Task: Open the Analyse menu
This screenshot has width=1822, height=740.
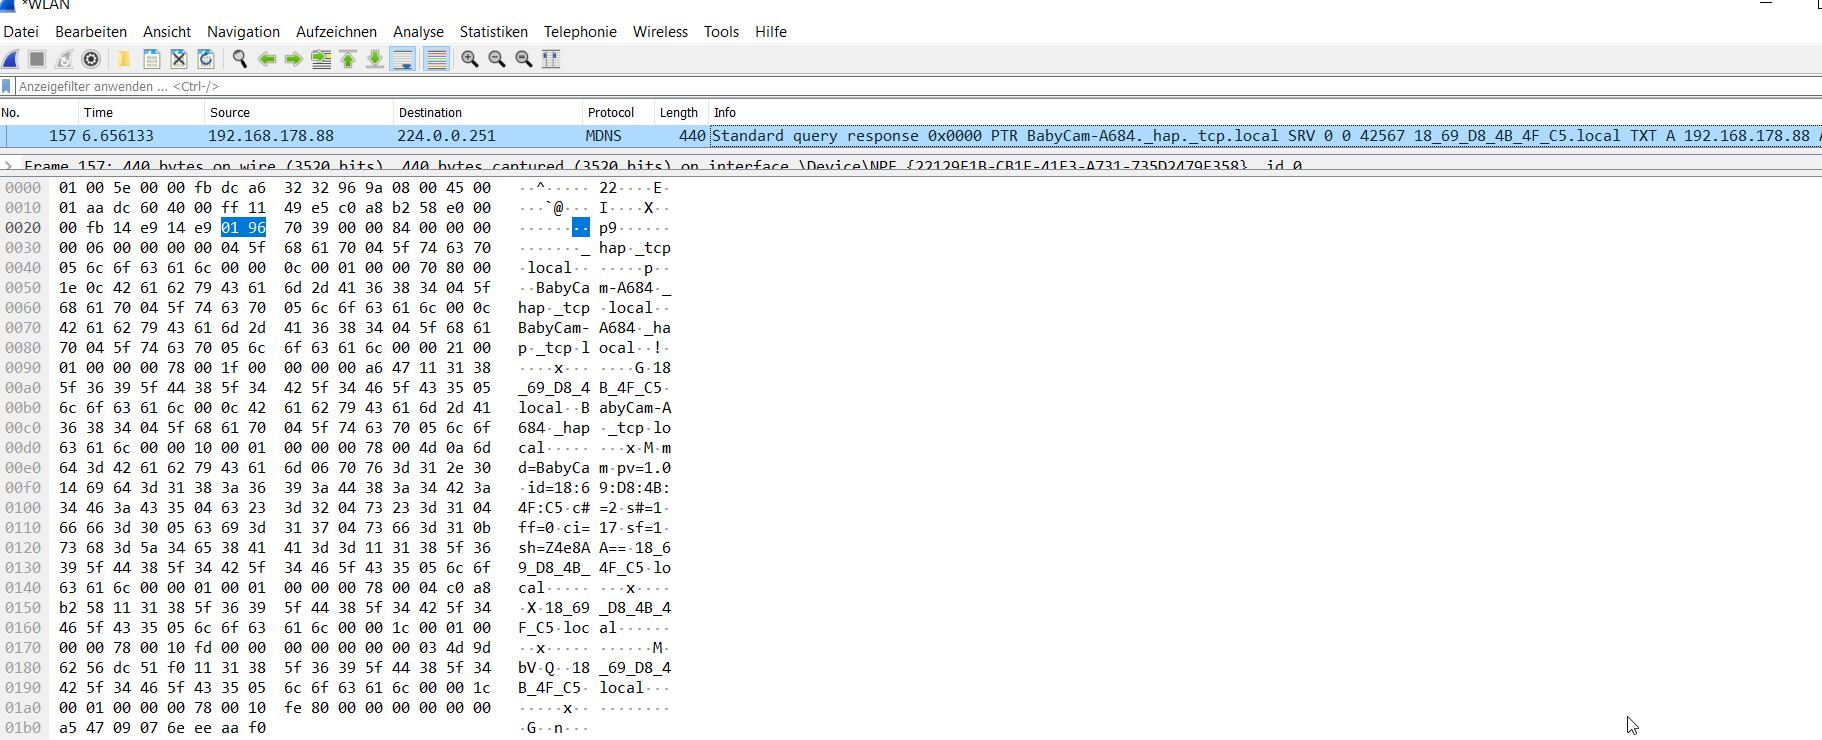Action: (418, 32)
